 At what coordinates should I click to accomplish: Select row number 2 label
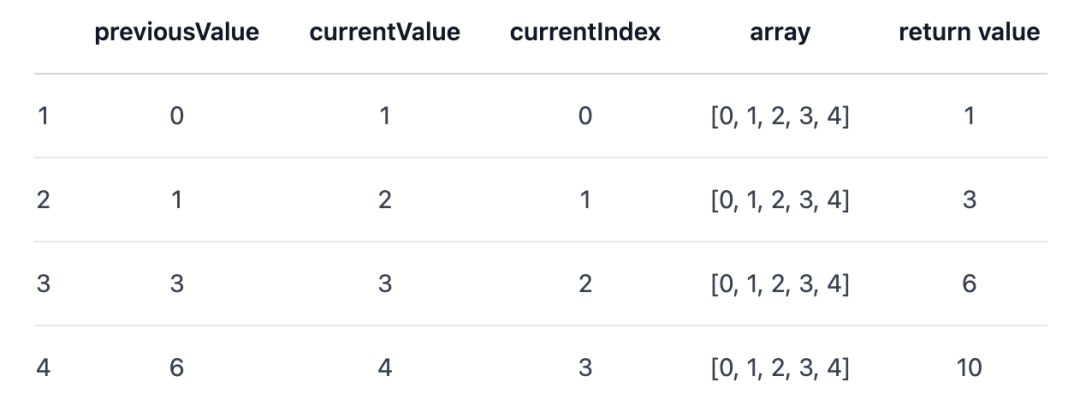[x=42, y=200]
